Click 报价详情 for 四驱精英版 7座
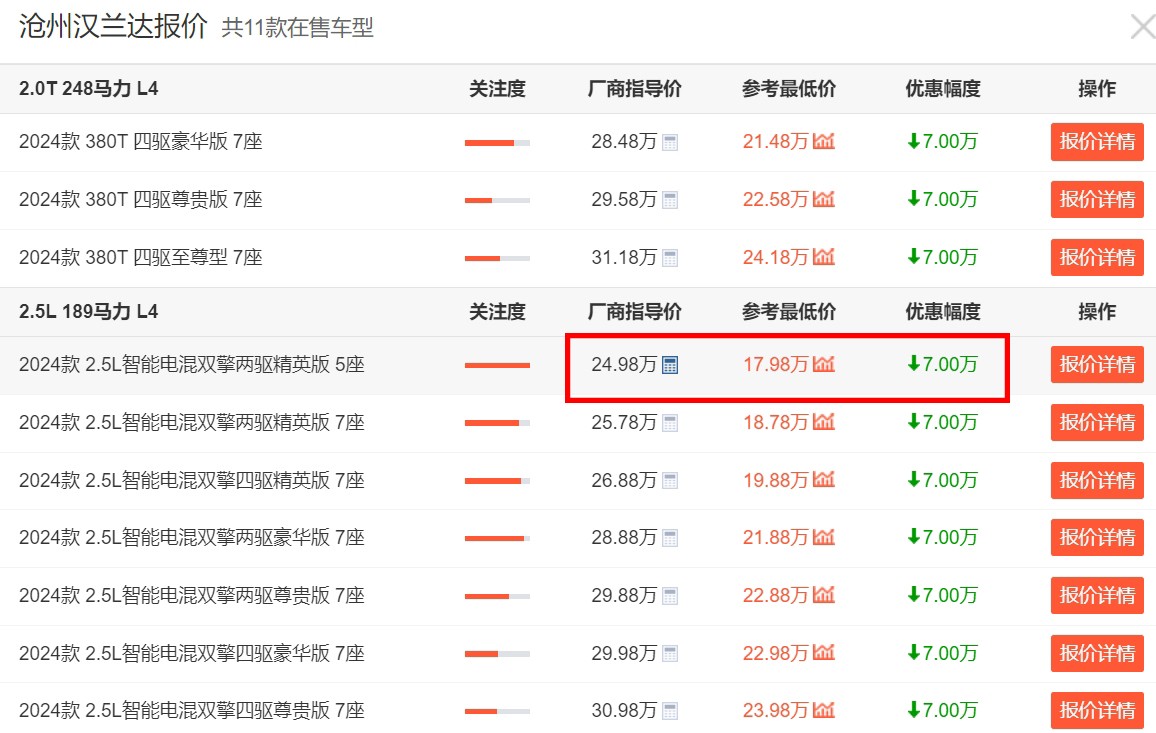 1097,480
